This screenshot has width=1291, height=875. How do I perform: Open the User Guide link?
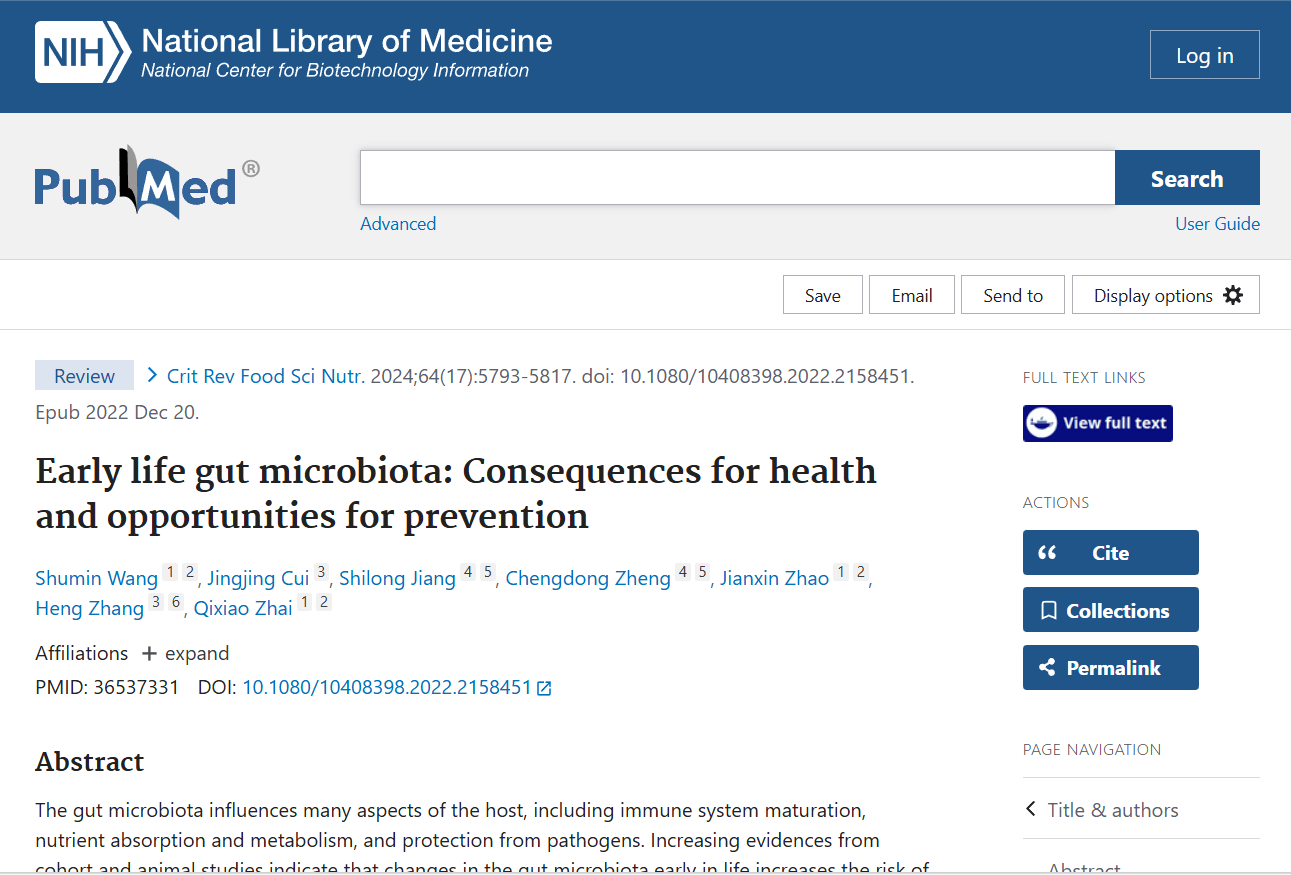pos(1217,224)
